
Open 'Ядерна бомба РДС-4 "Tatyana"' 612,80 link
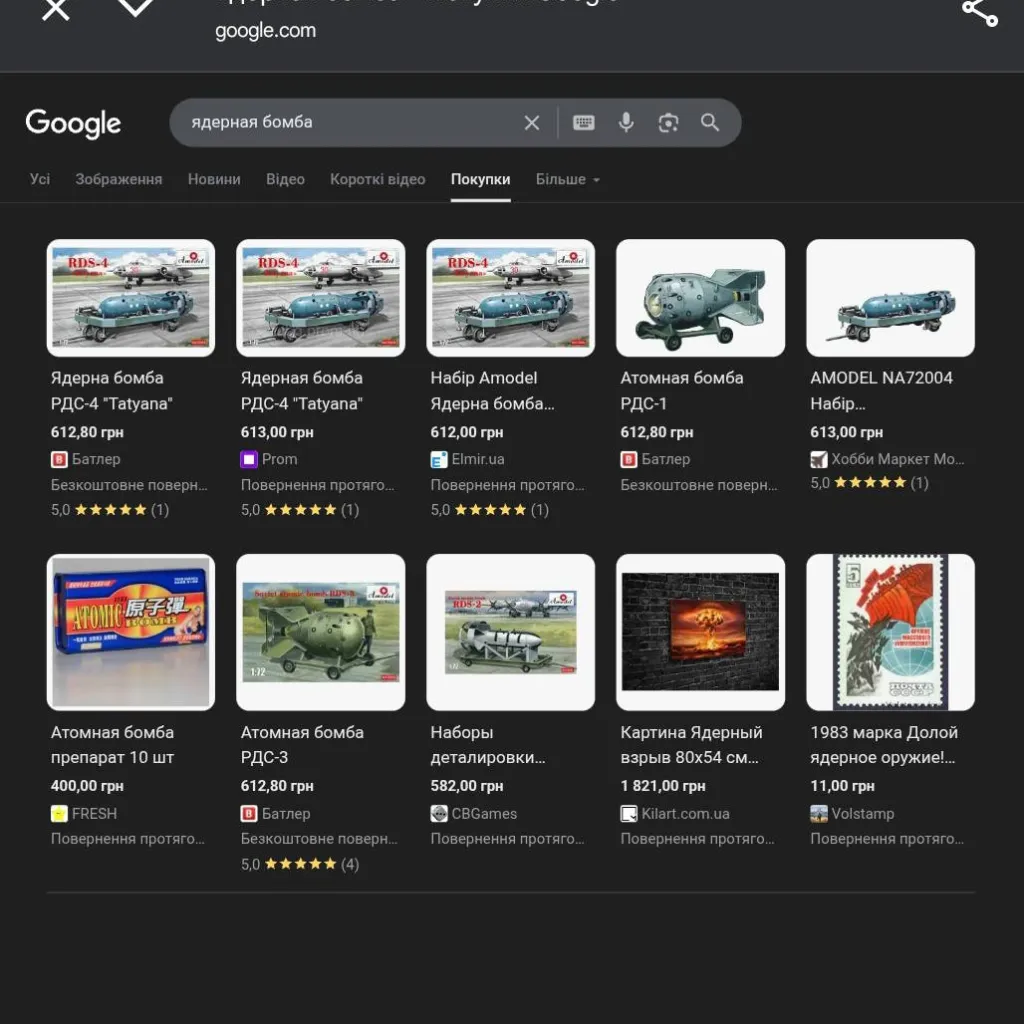pos(112,391)
